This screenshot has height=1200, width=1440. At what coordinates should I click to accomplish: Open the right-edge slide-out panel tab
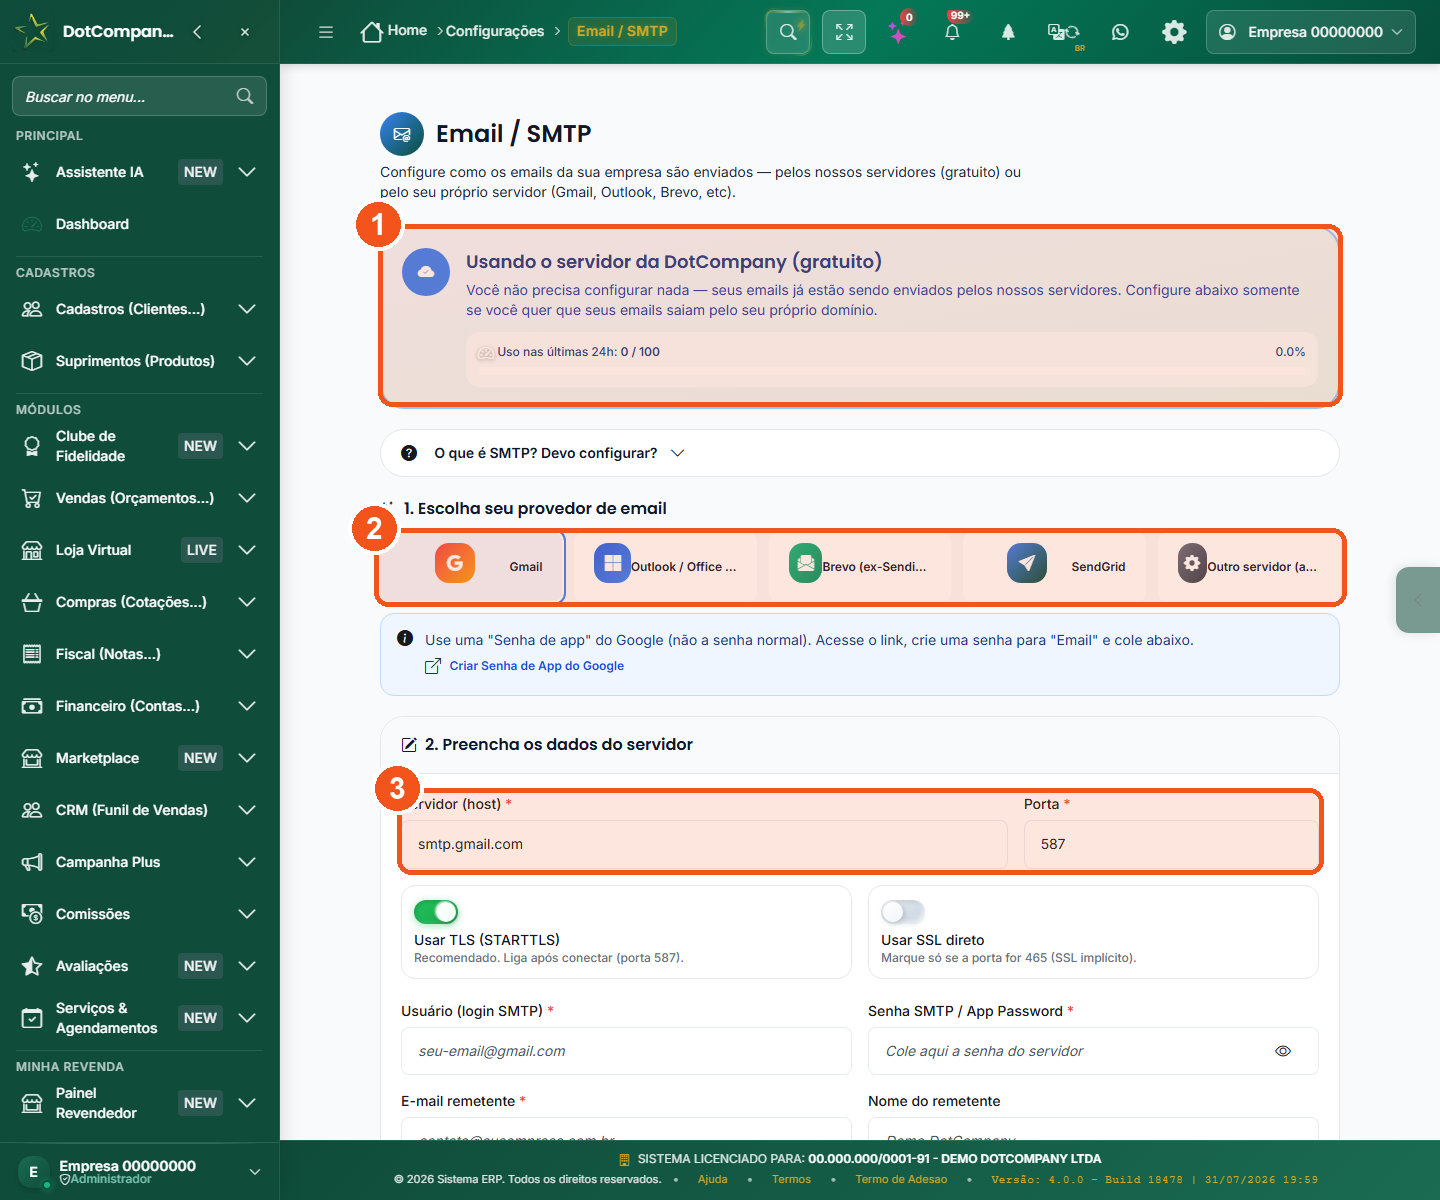[1418, 600]
